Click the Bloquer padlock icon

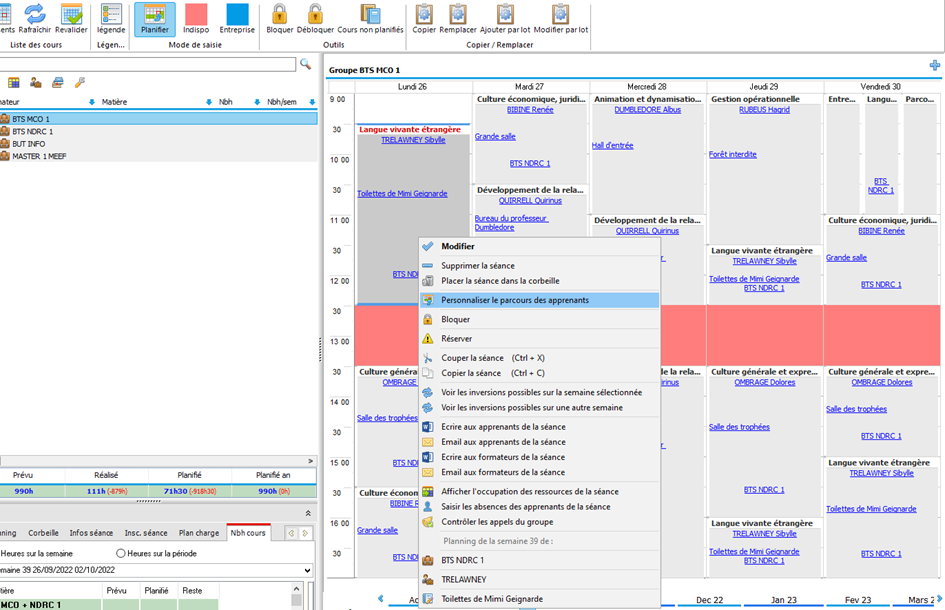(280, 13)
